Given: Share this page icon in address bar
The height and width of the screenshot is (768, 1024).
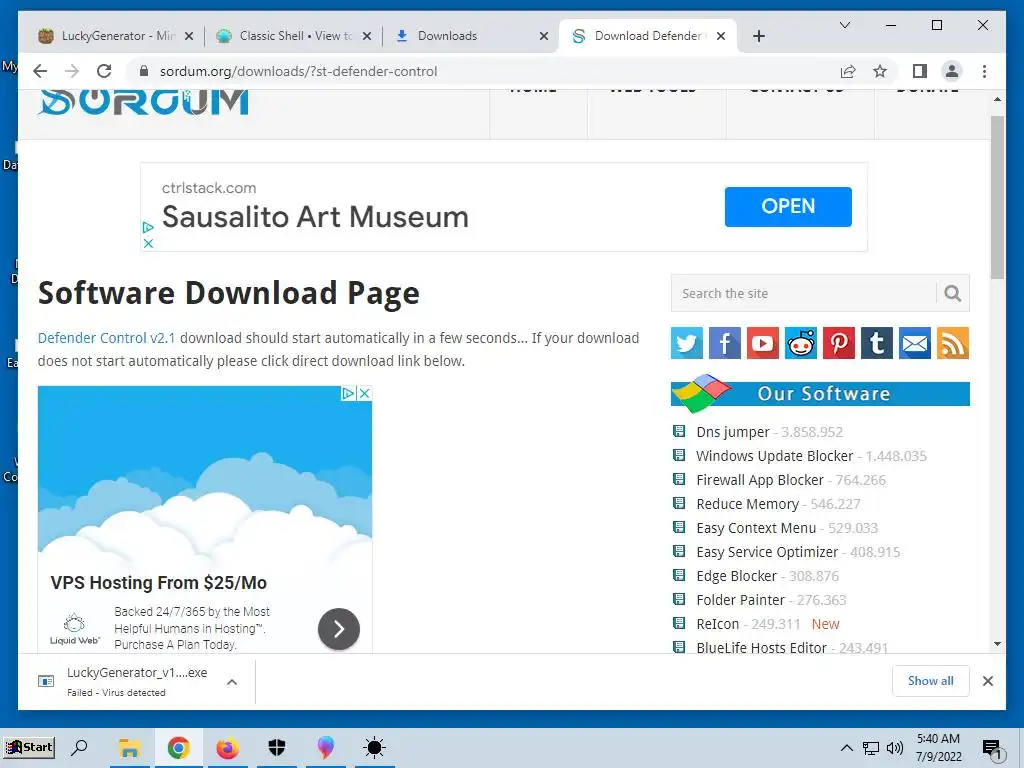Looking at the screenshot, I should coord(848,71).
